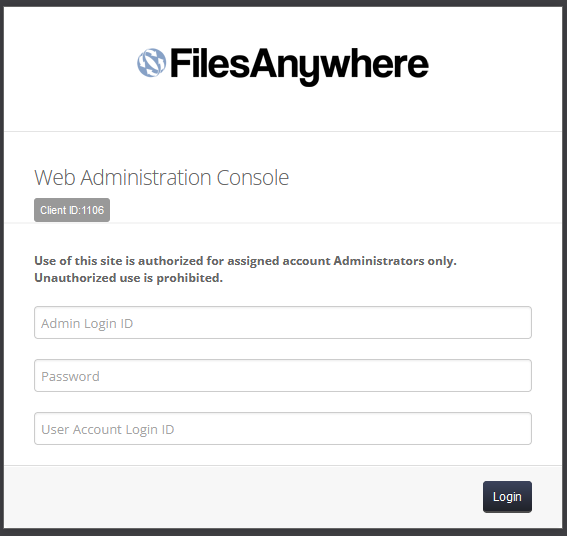Click the 'User Account Login ID' placeholder text
This screenshot has height=536, width=567.
click(108, 430)
